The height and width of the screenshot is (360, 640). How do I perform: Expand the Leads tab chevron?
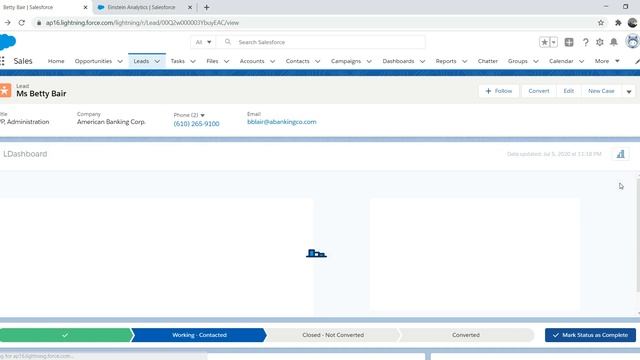[157, 61]
